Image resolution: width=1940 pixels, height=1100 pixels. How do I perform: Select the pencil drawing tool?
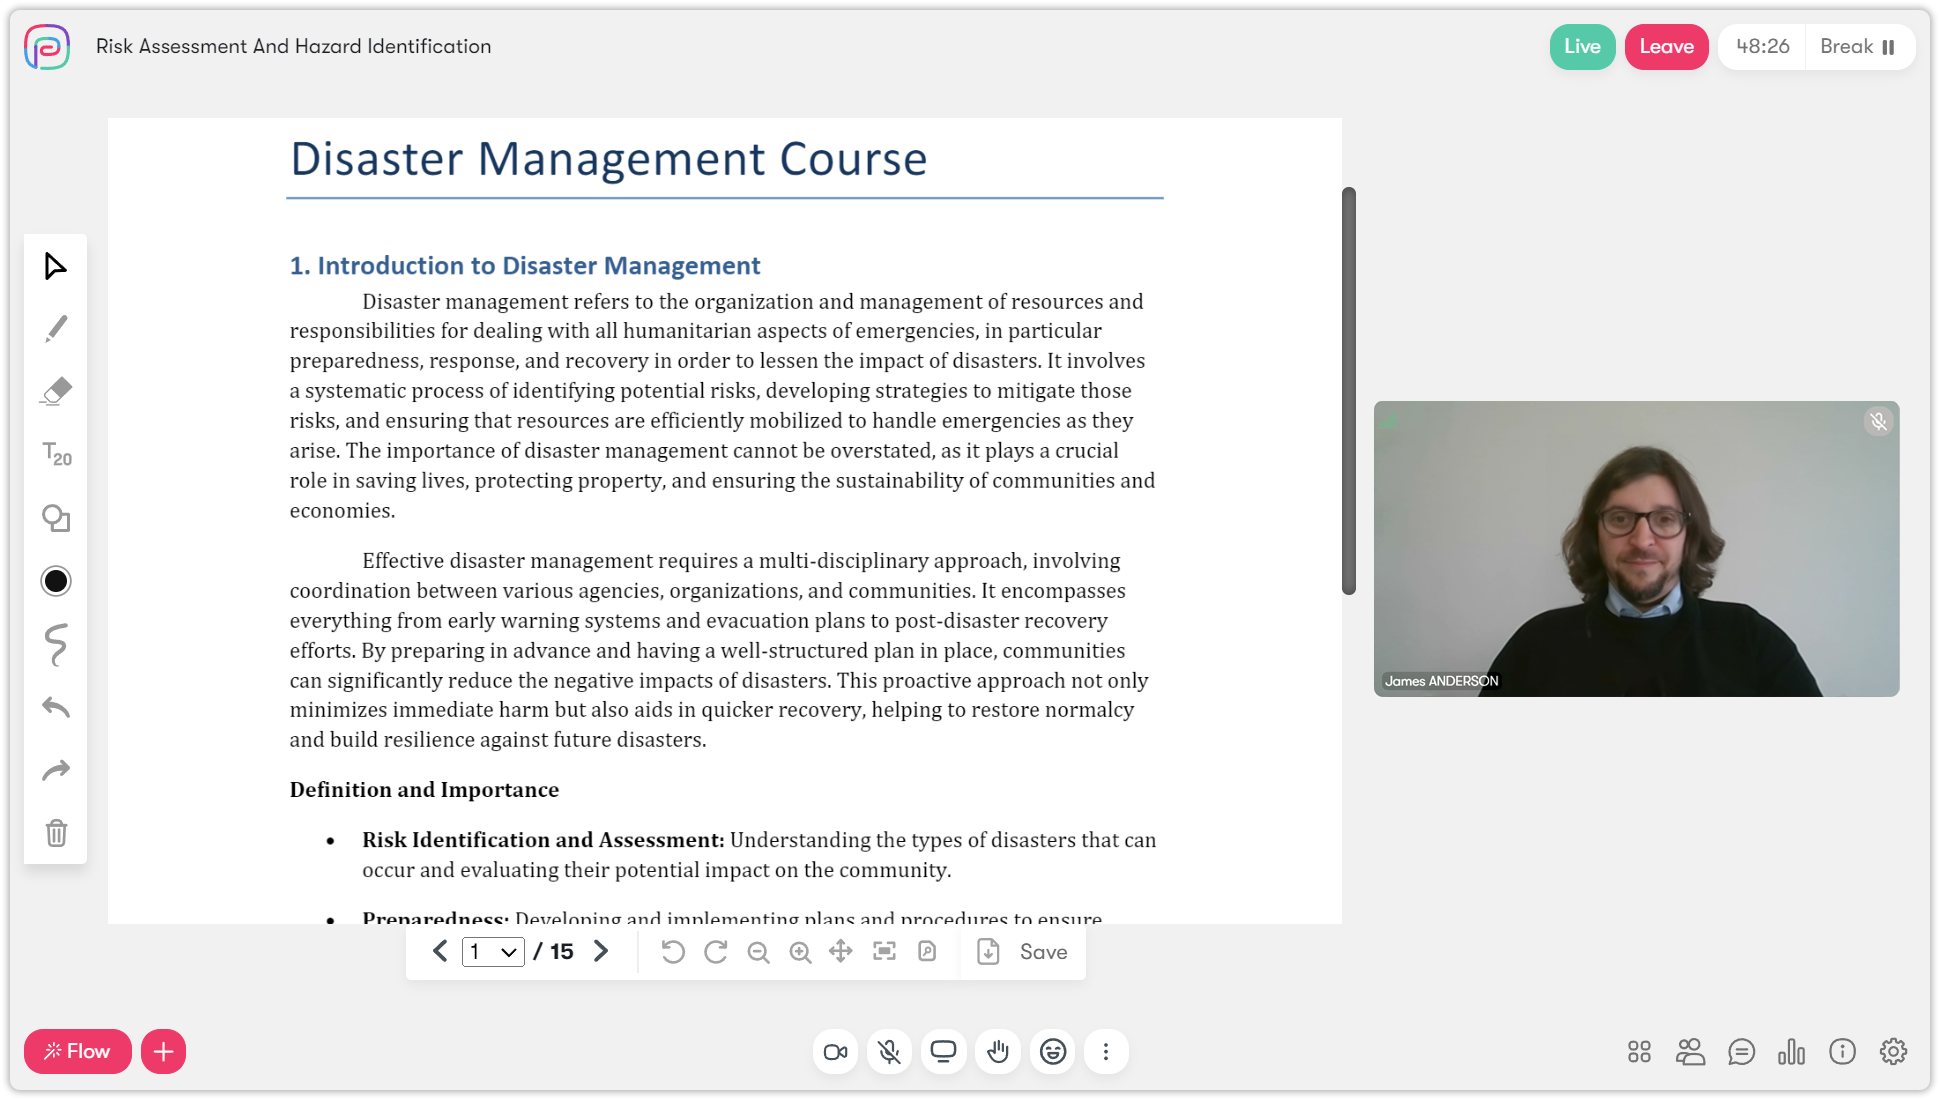56,329
